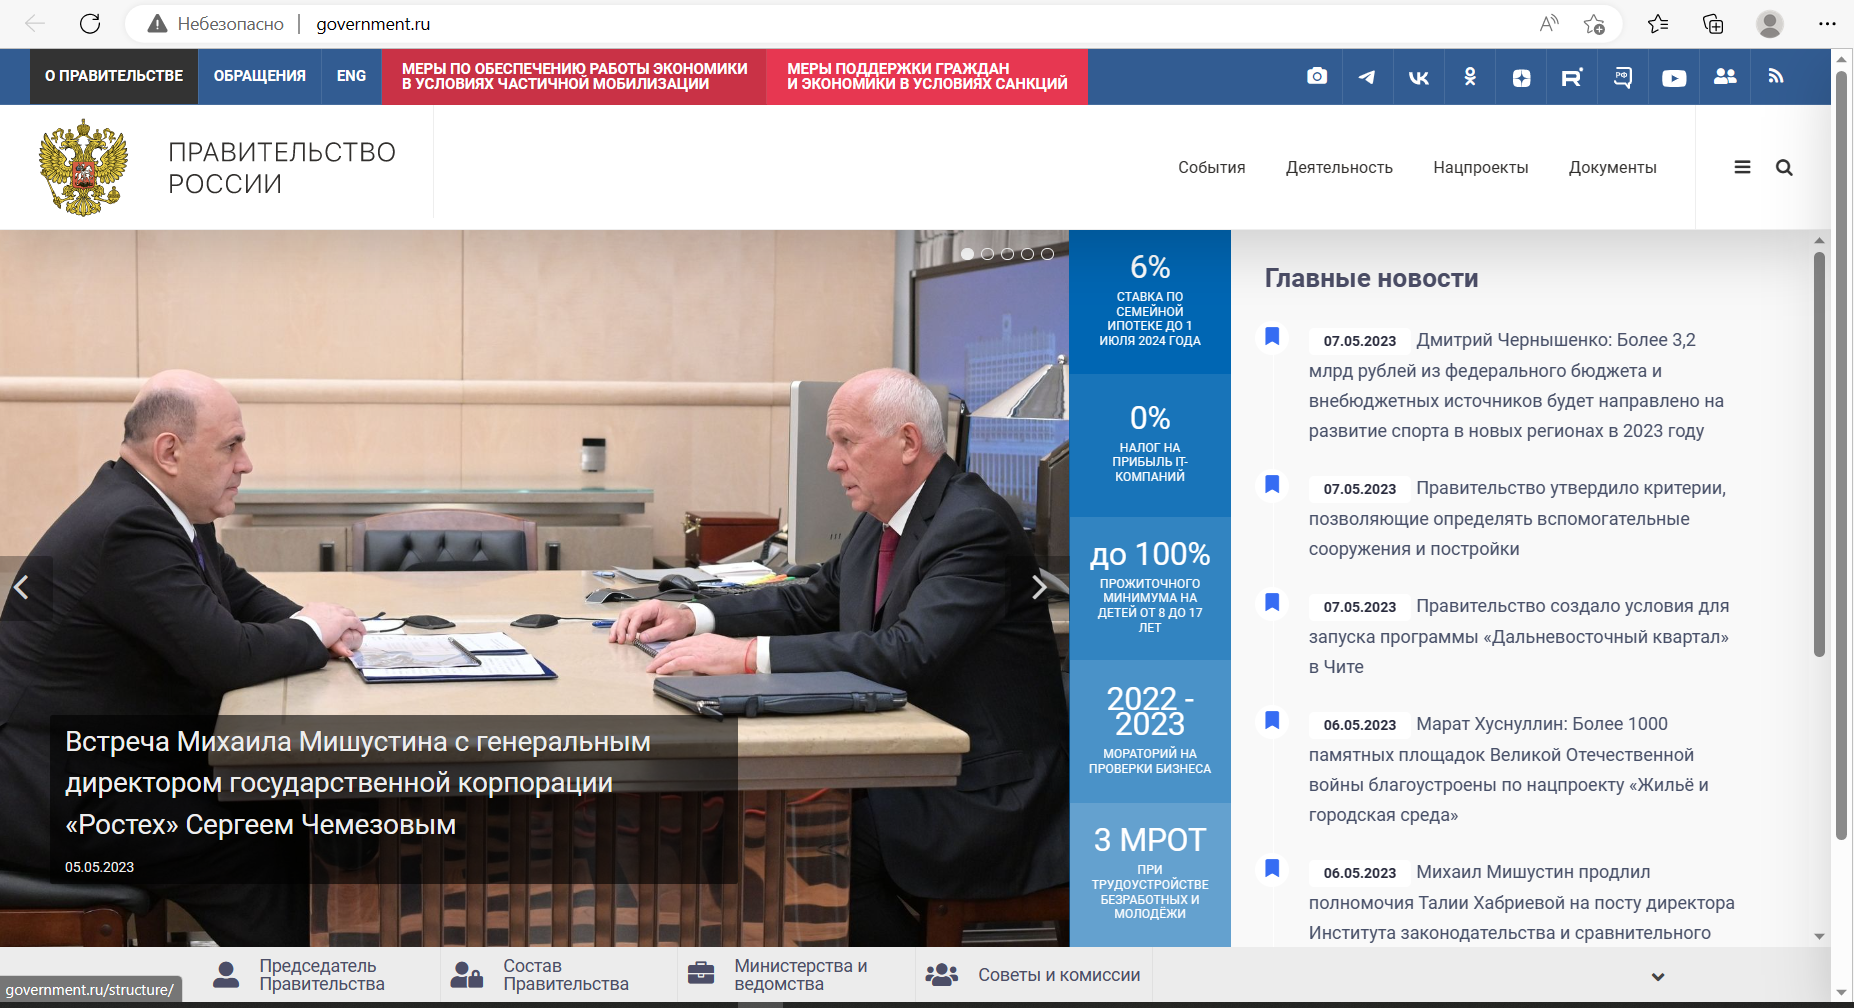
Task: Open the Dzen star icon
Action: (x=1521, y=78)
